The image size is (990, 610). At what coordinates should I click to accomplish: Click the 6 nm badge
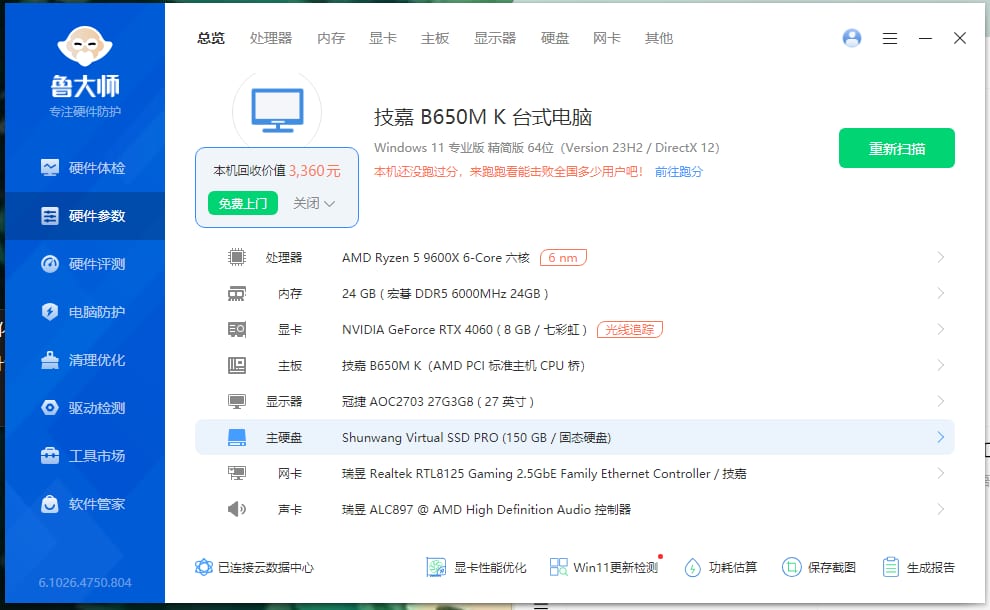click(x=563, y=258)
